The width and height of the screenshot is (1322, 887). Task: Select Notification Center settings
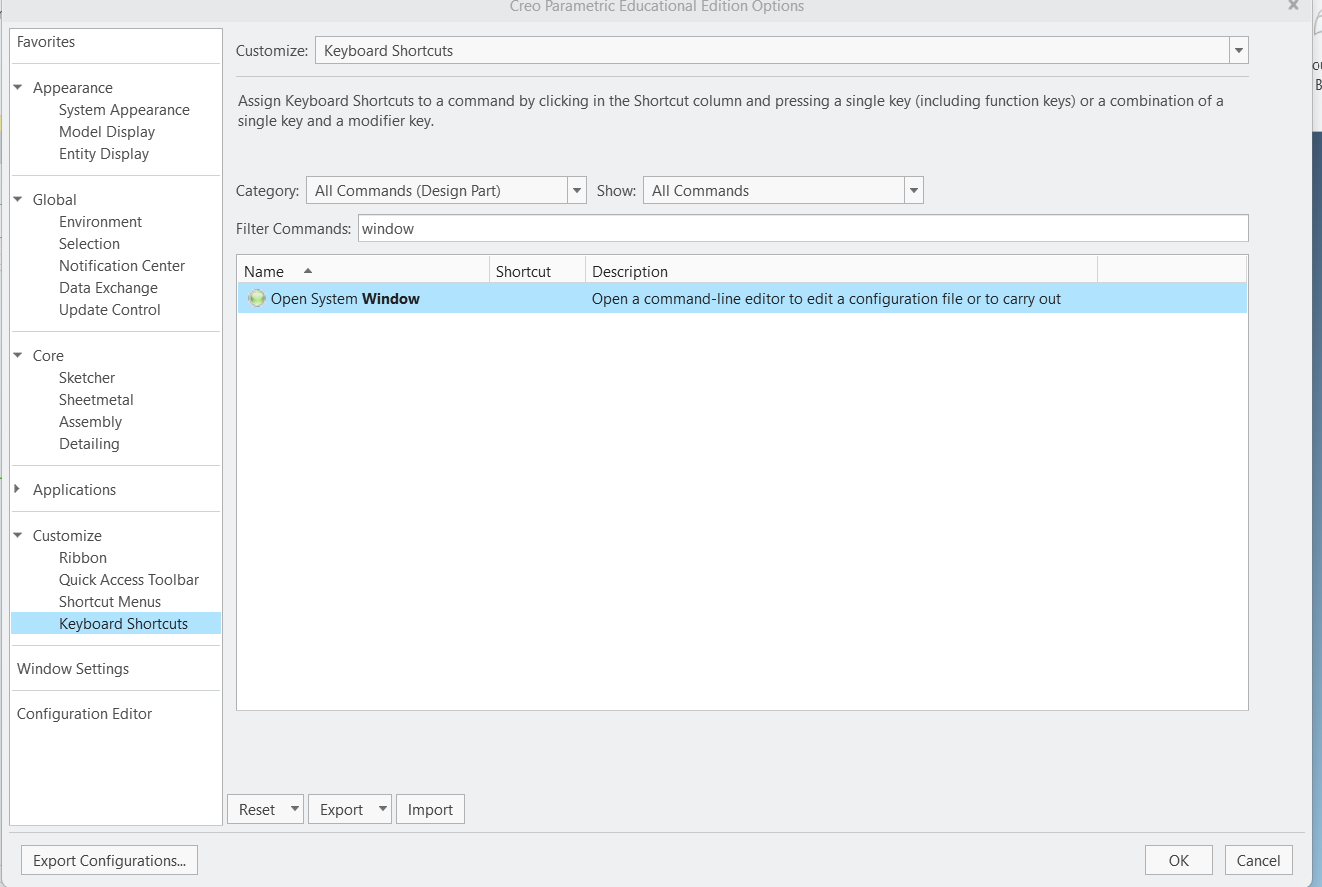[121, 265]
